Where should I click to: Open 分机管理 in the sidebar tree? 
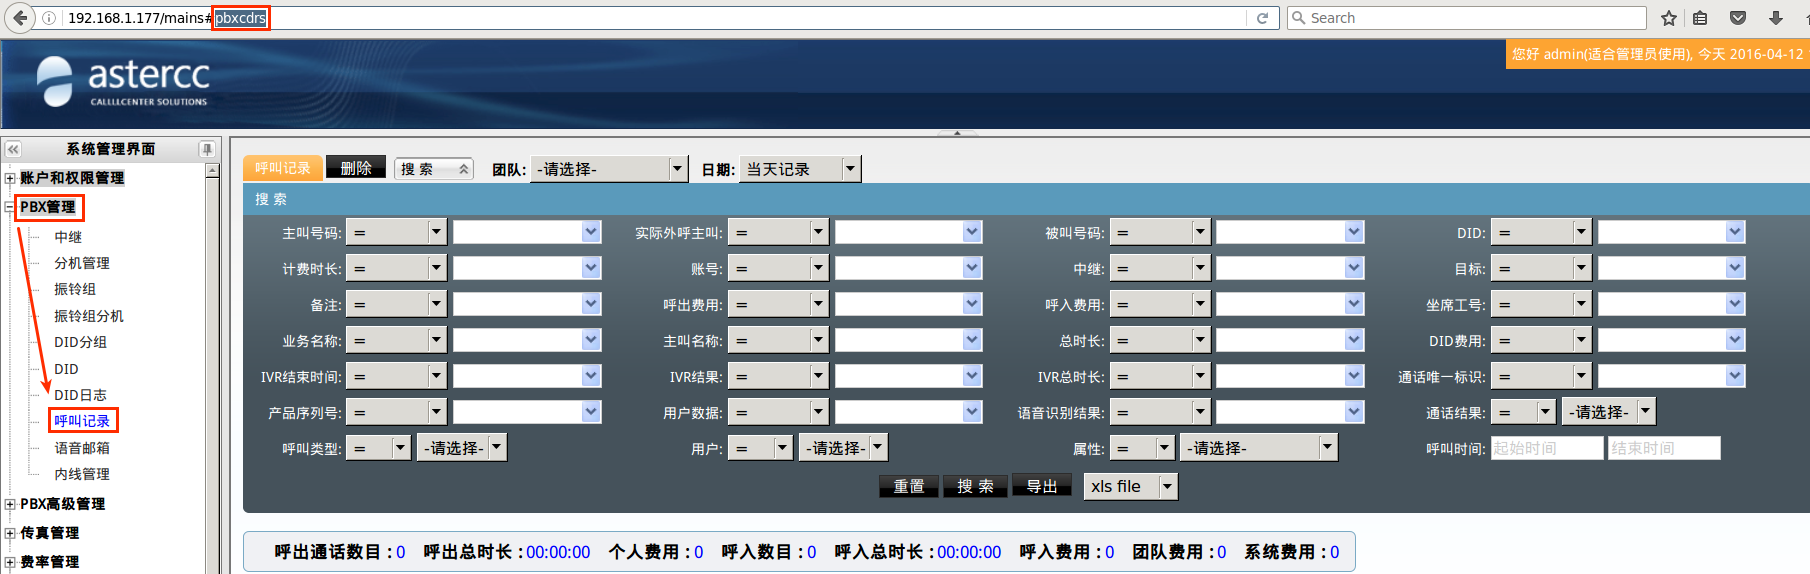coord(82,263)
